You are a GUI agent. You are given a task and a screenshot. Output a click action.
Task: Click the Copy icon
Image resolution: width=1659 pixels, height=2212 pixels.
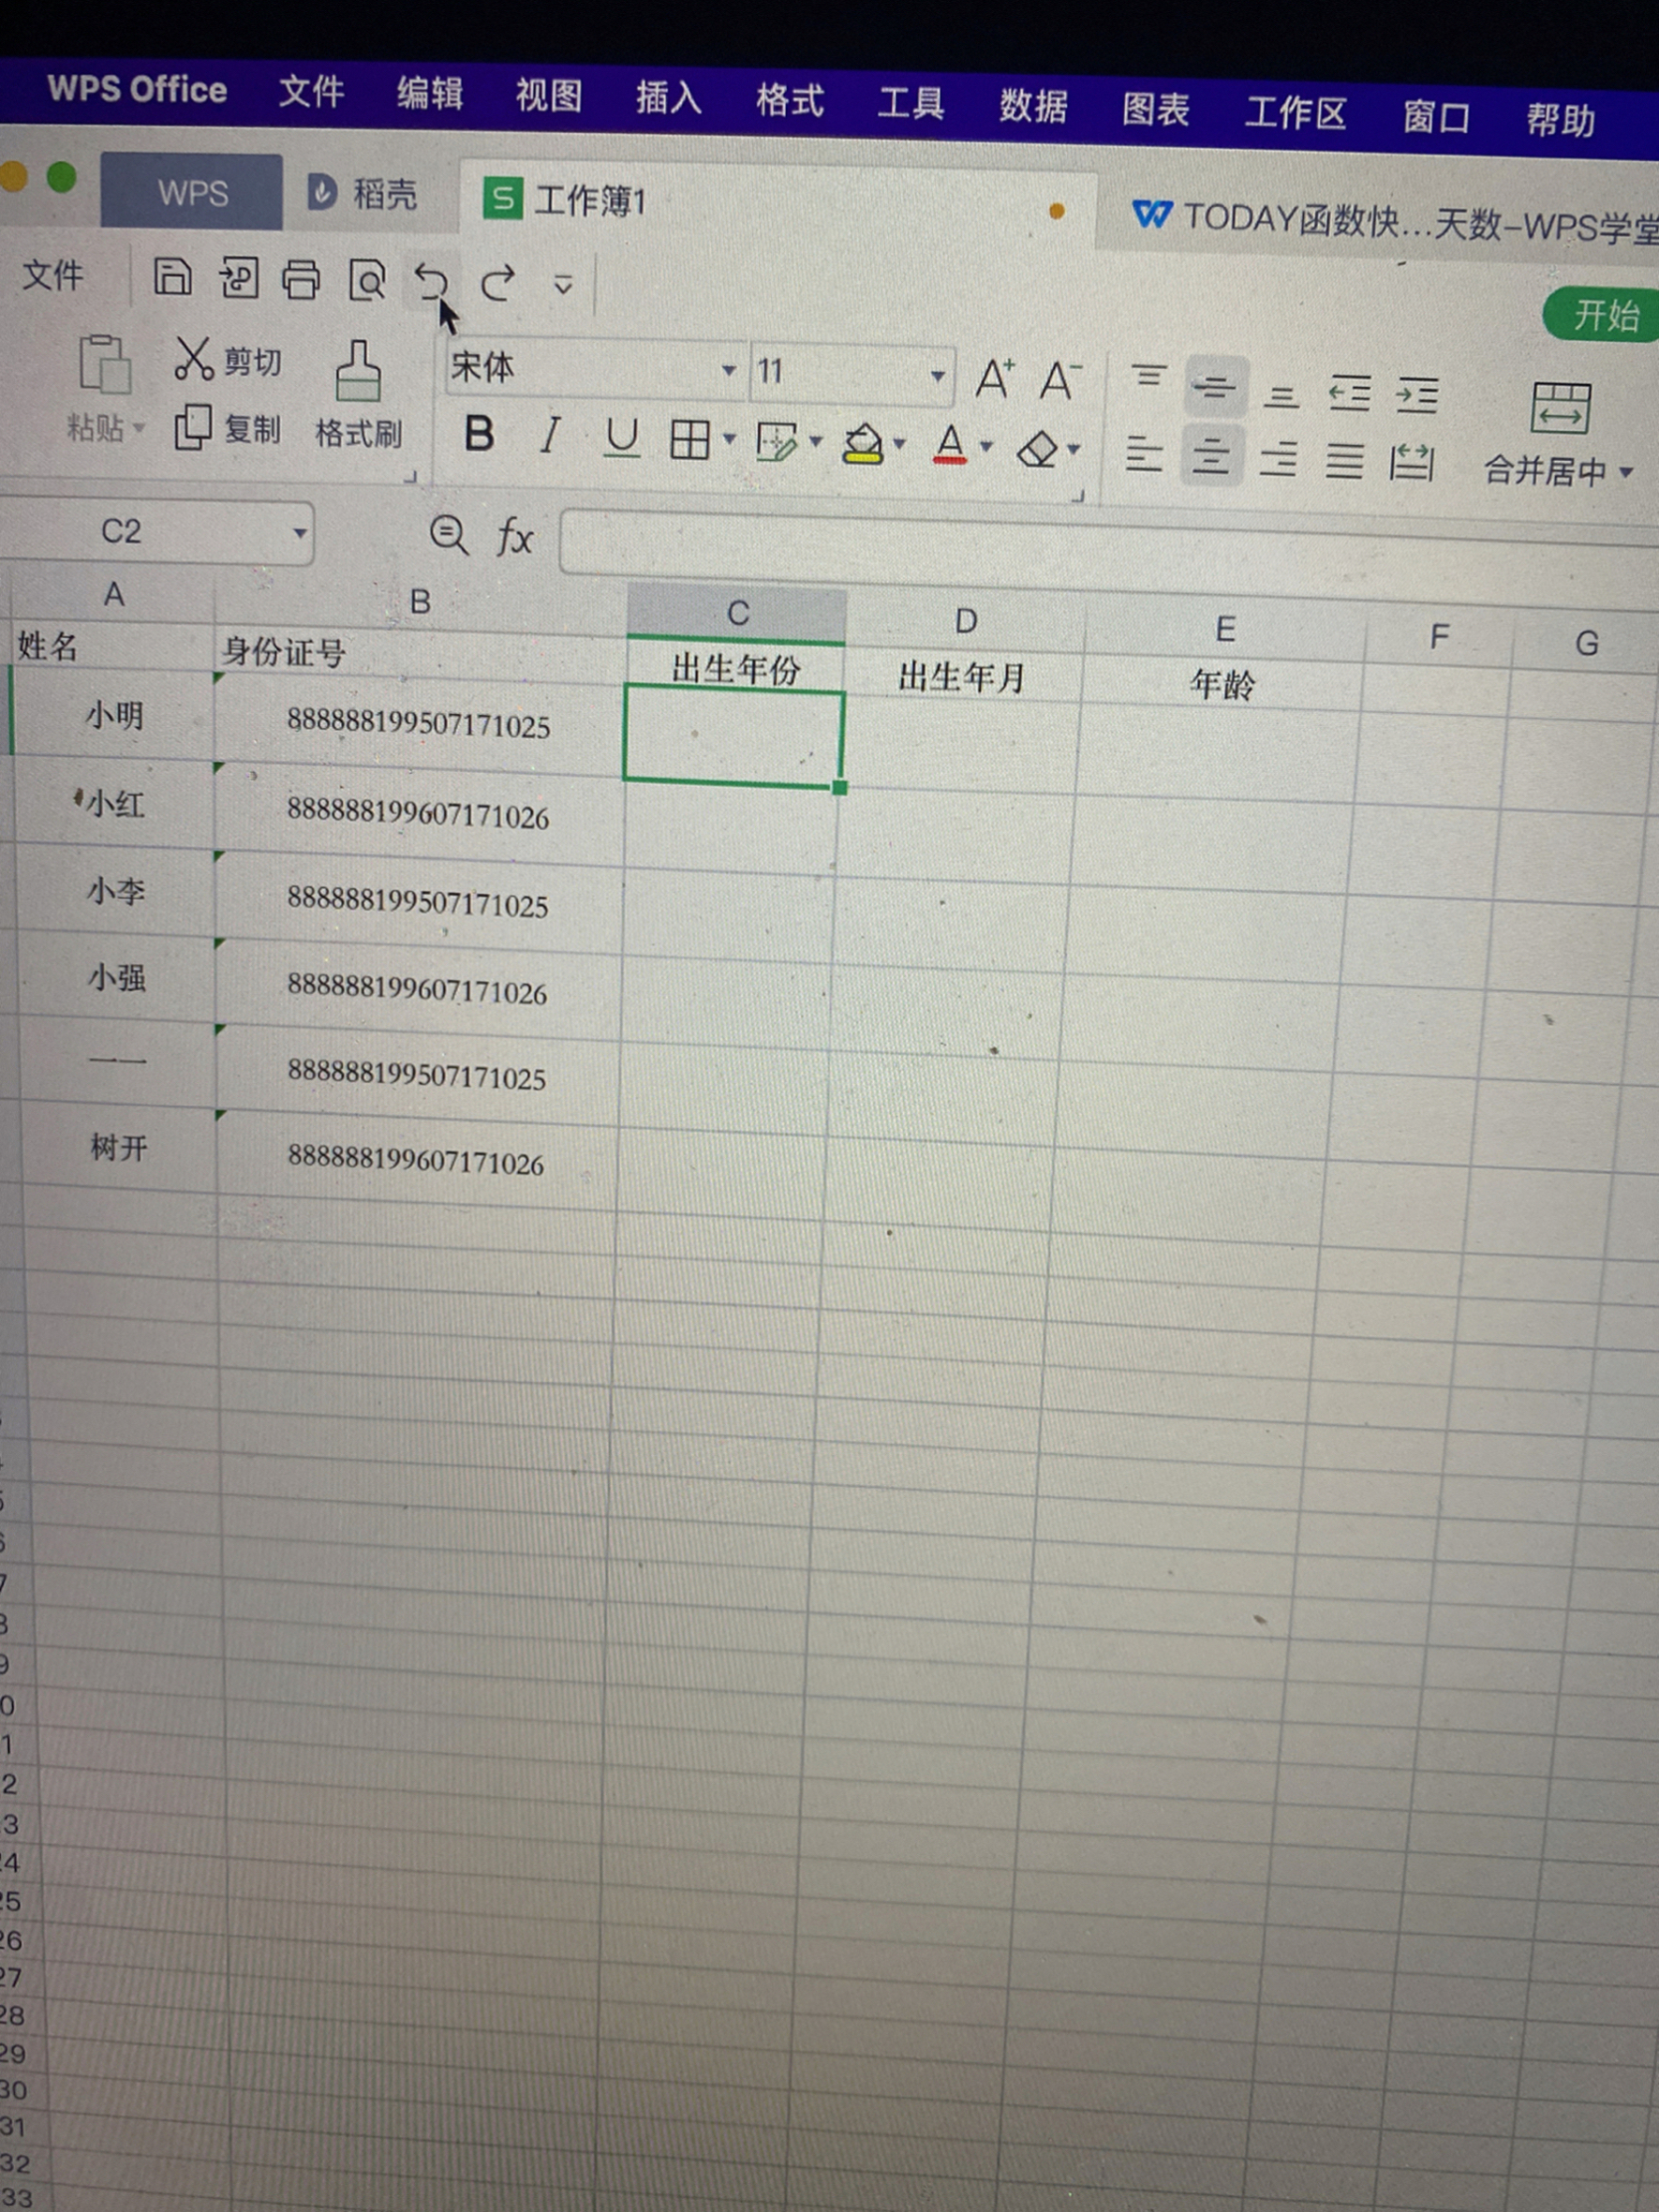(193, 427)
